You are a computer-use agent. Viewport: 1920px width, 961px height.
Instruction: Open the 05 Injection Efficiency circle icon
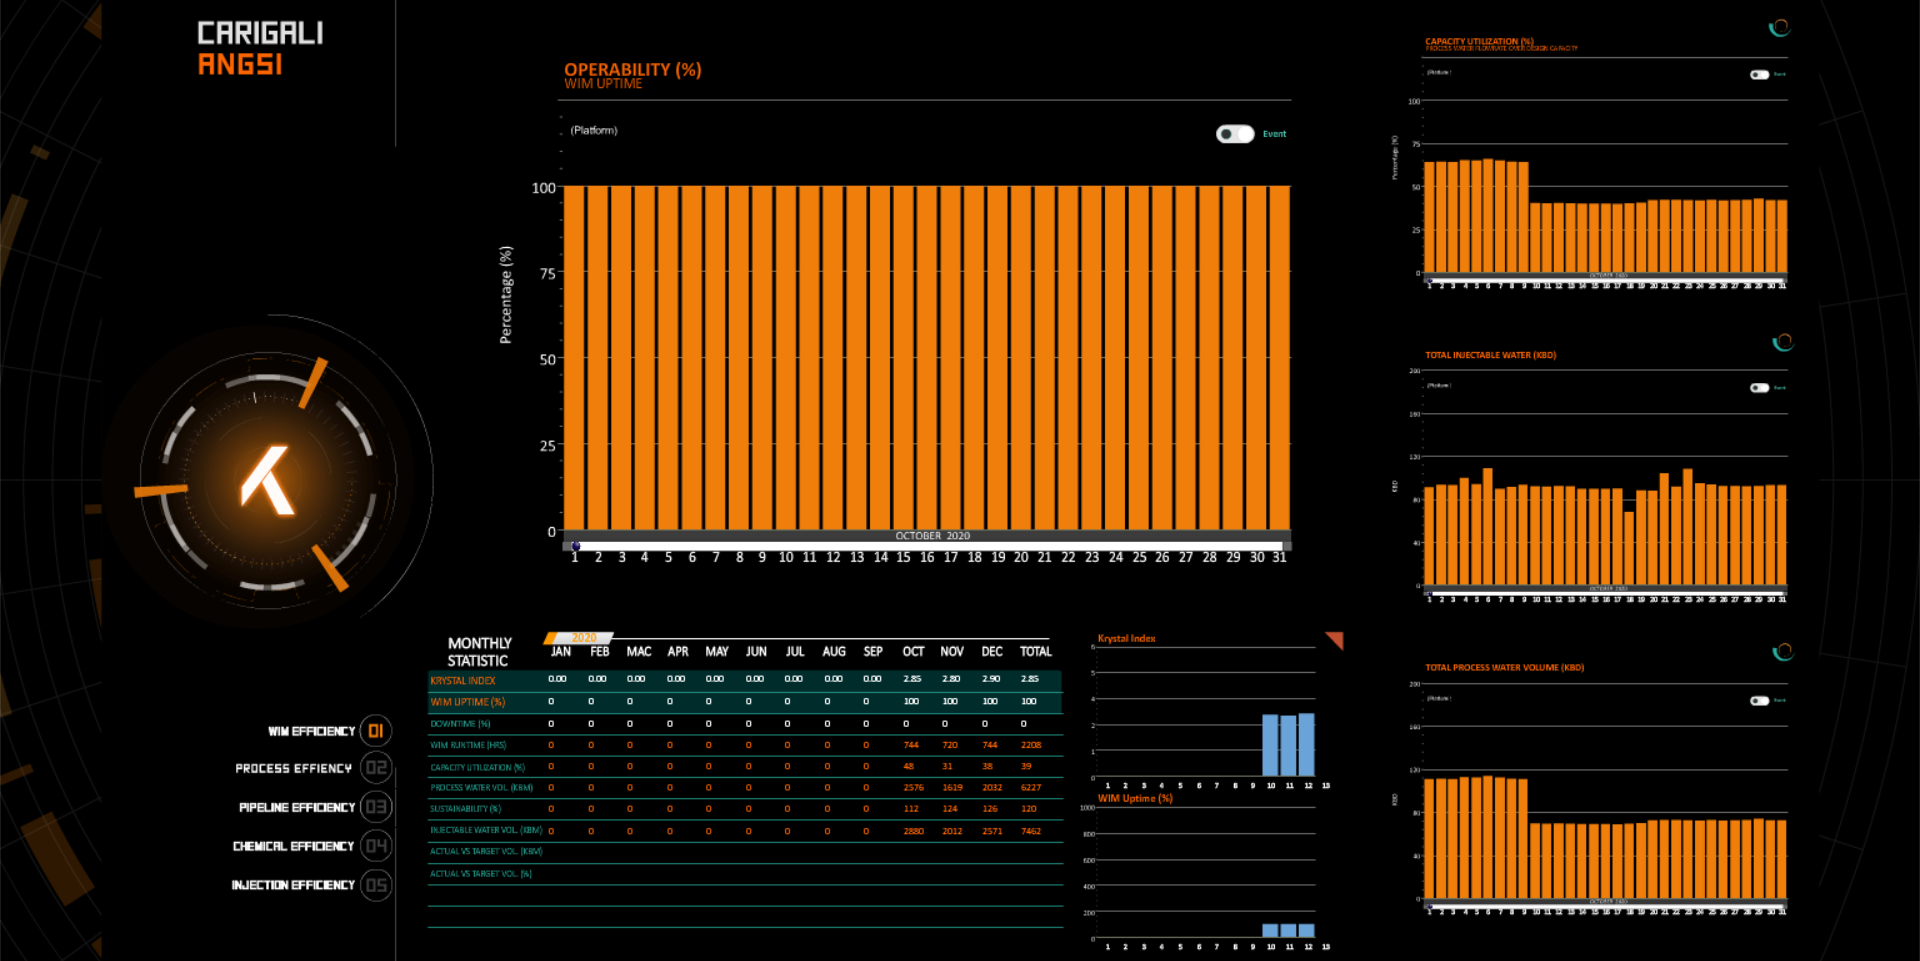[x=376, y=885]
